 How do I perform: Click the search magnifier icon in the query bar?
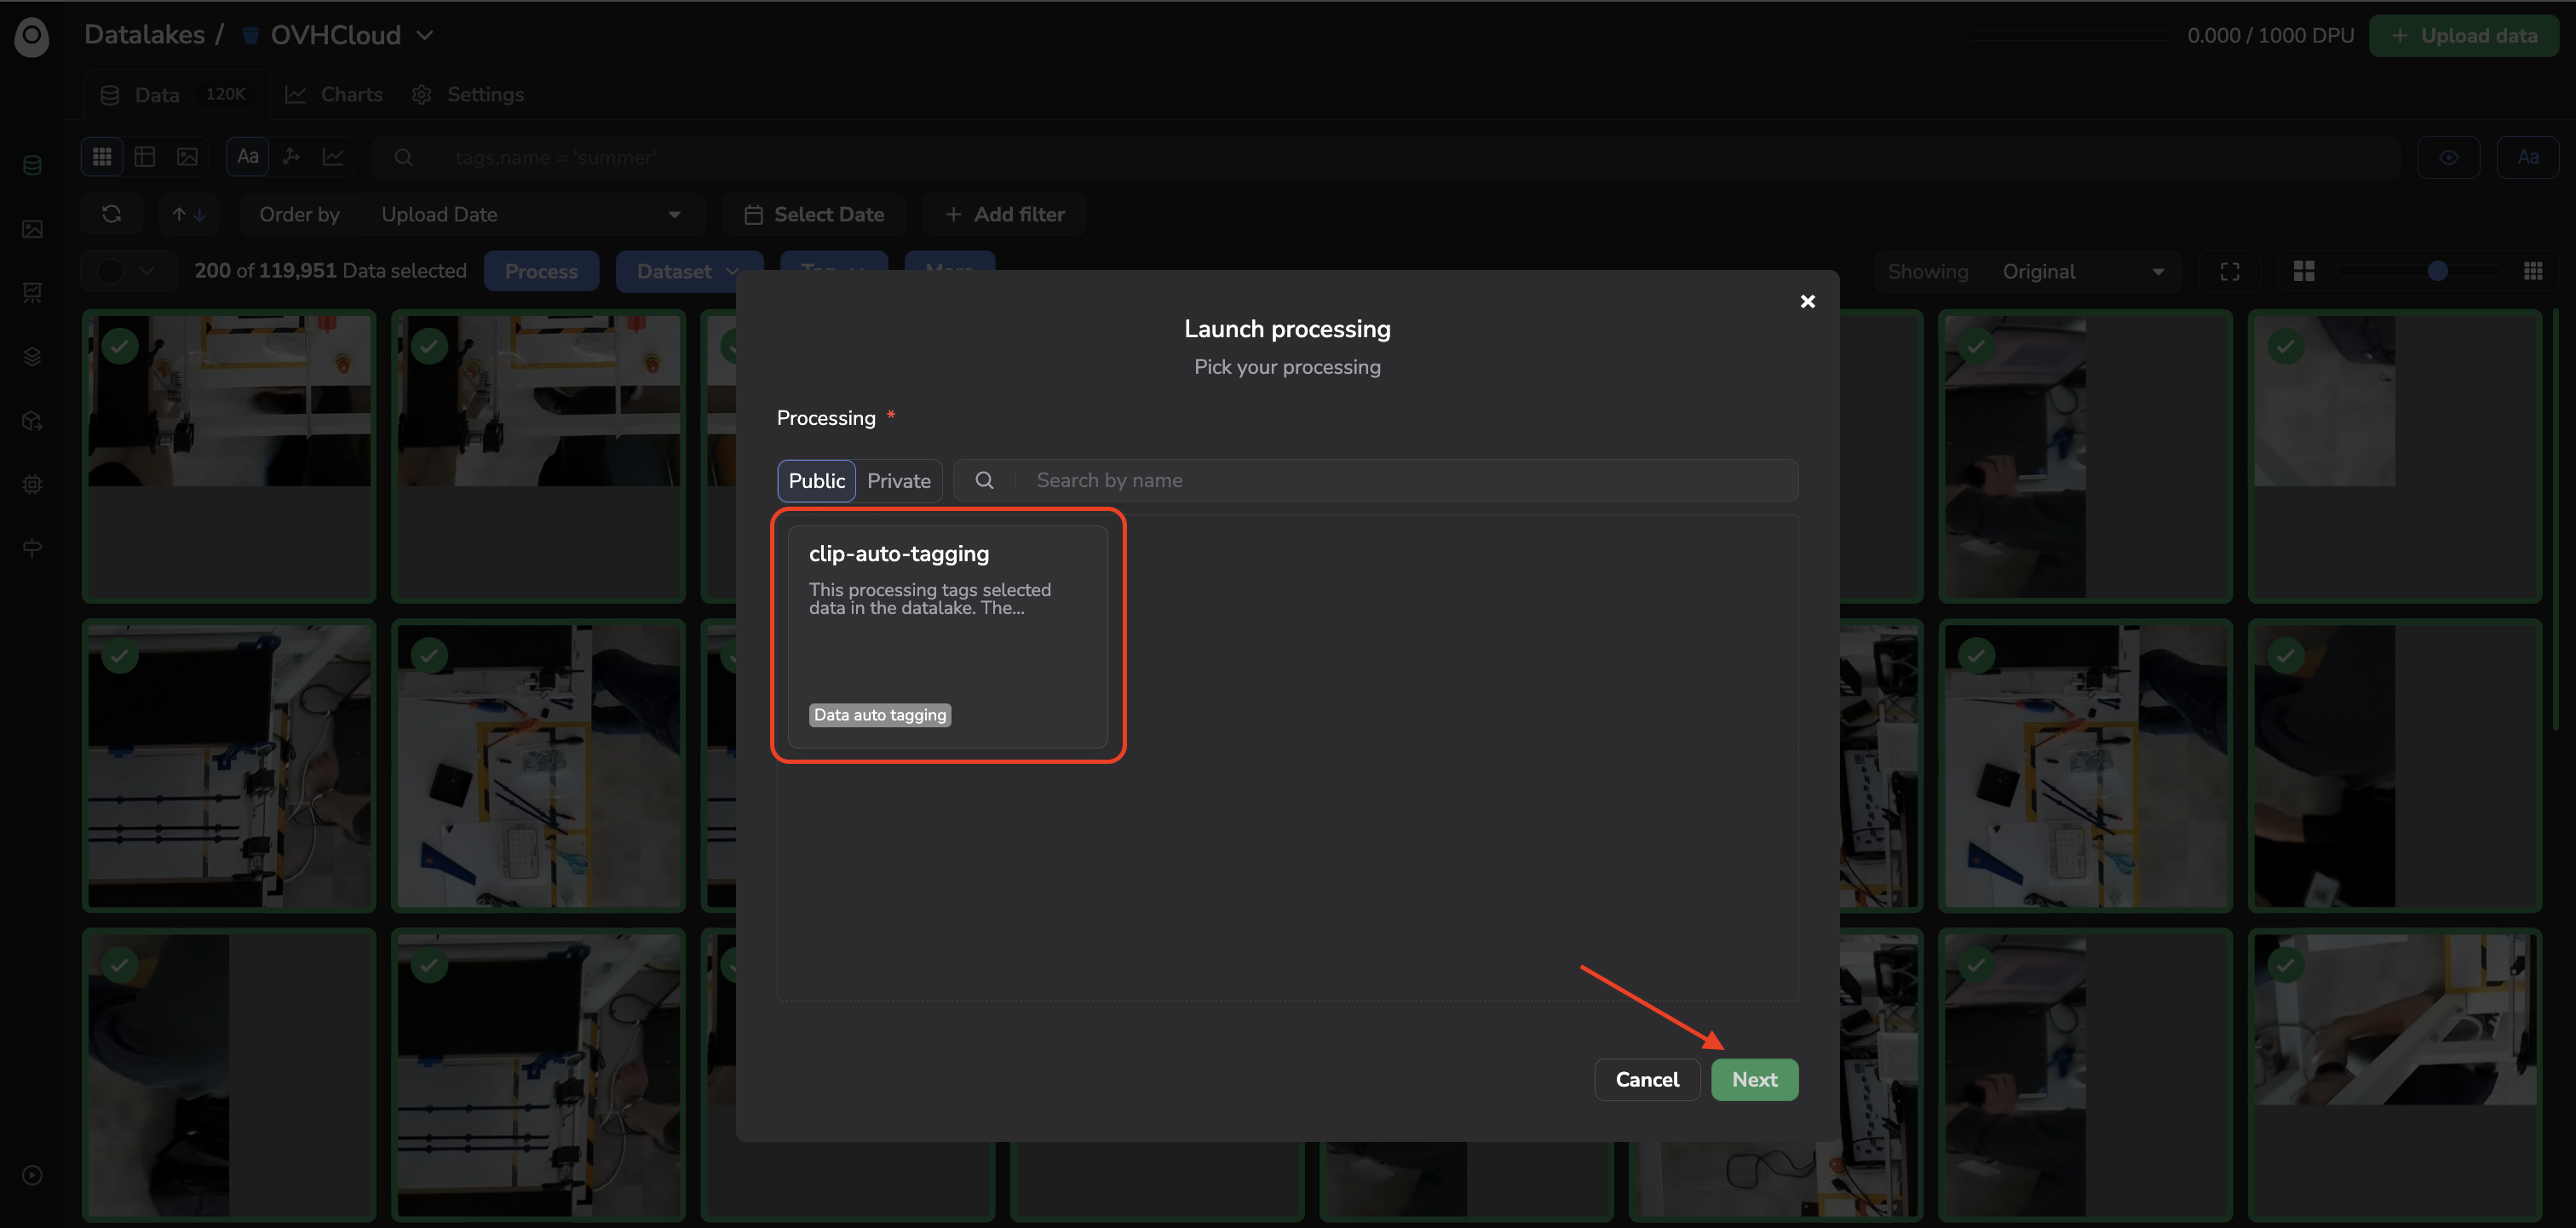(403, 157)
